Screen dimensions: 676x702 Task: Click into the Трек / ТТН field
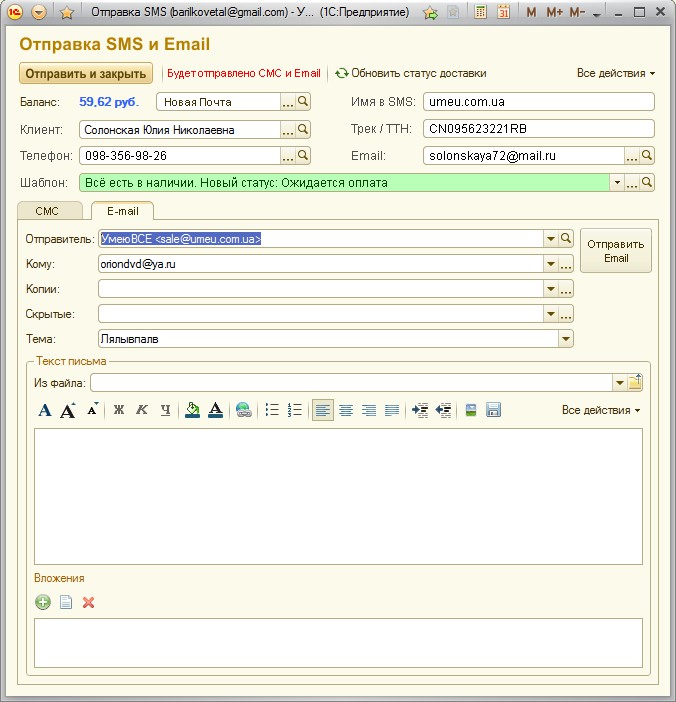(538, 128)
